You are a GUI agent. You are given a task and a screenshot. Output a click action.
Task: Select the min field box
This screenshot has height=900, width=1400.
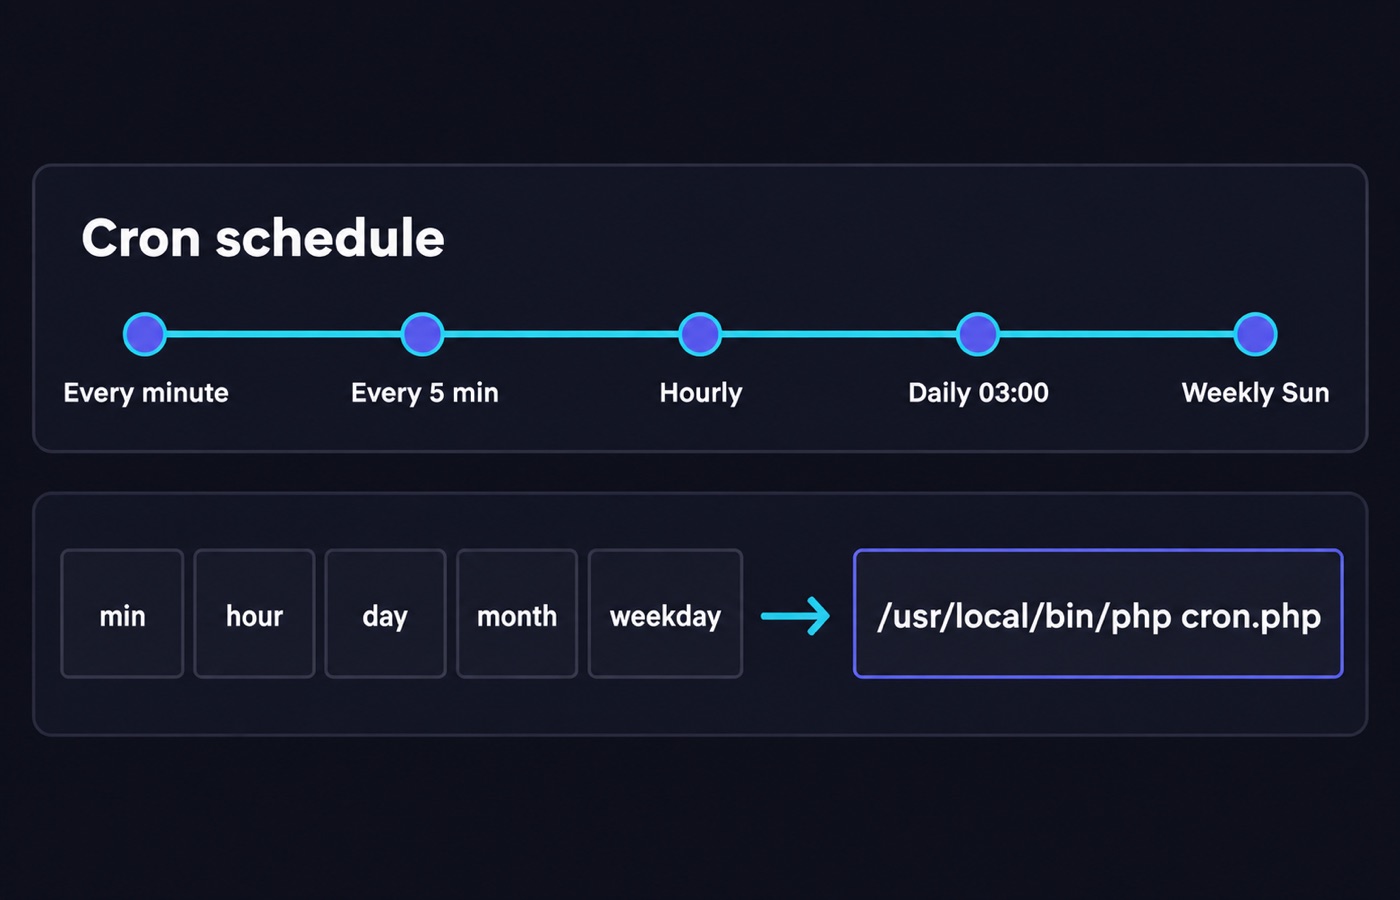122,614
